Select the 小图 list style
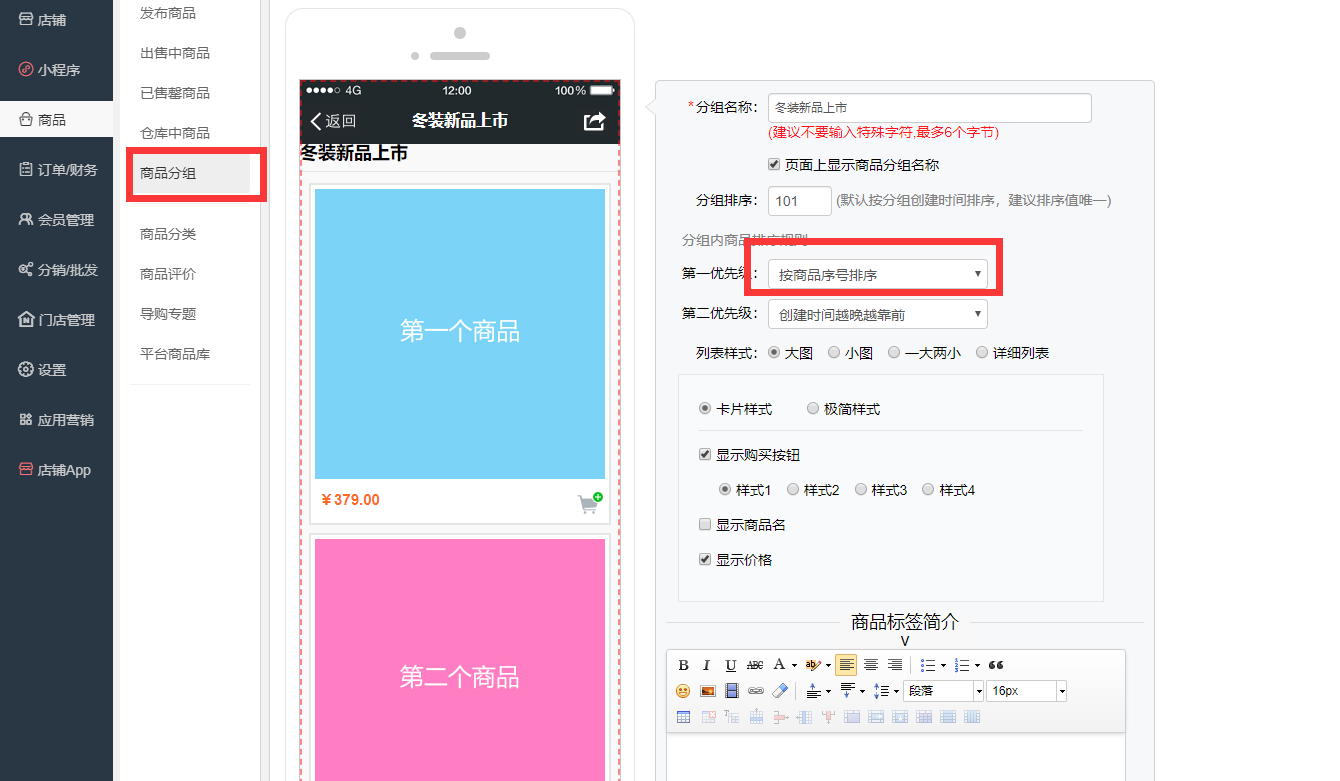Image resolution: width=1340 pixels, height=781 pixels. click(834, 352)
